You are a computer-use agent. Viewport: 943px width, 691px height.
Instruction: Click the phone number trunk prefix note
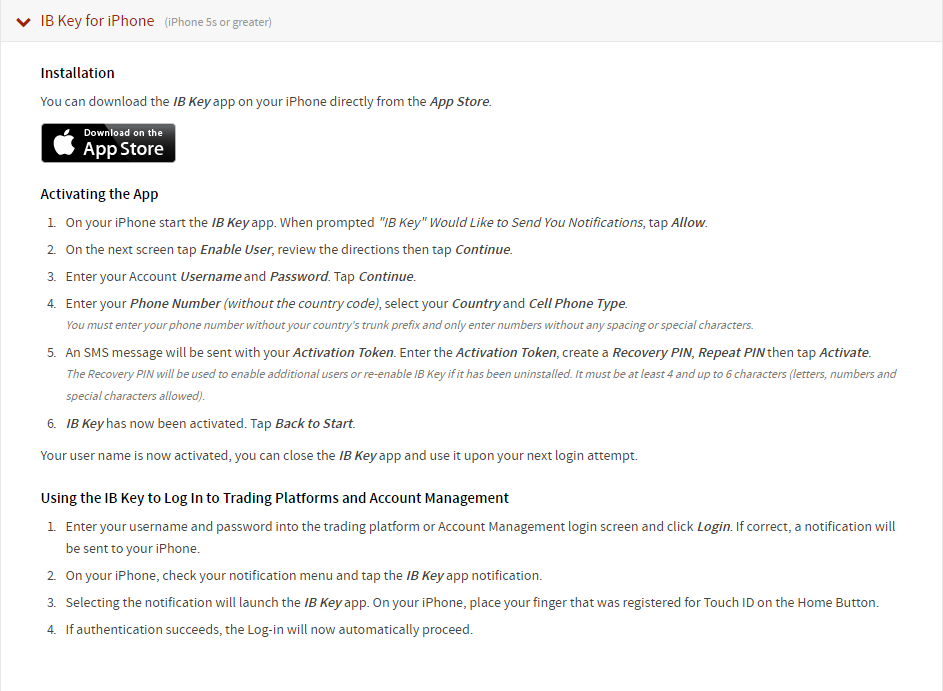click(x=410, y=325)
